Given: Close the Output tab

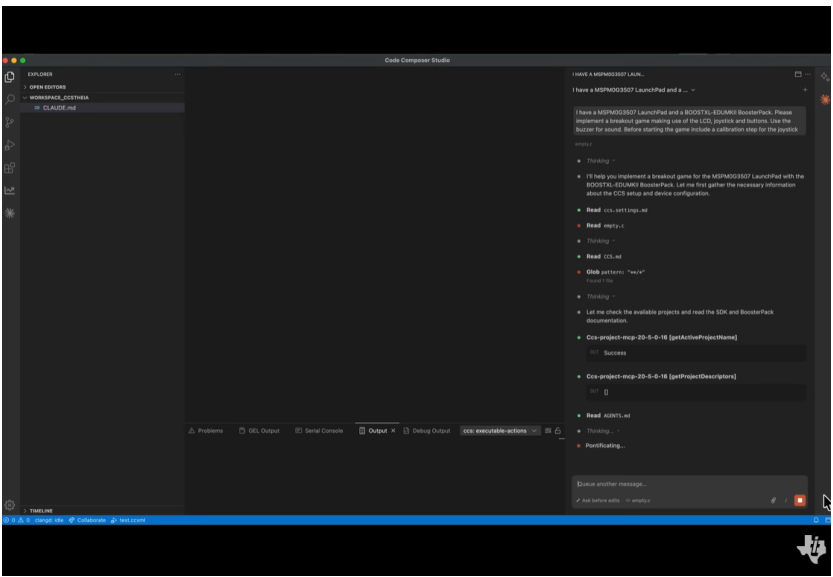Looking at the screenshot, I should (393, 431).
